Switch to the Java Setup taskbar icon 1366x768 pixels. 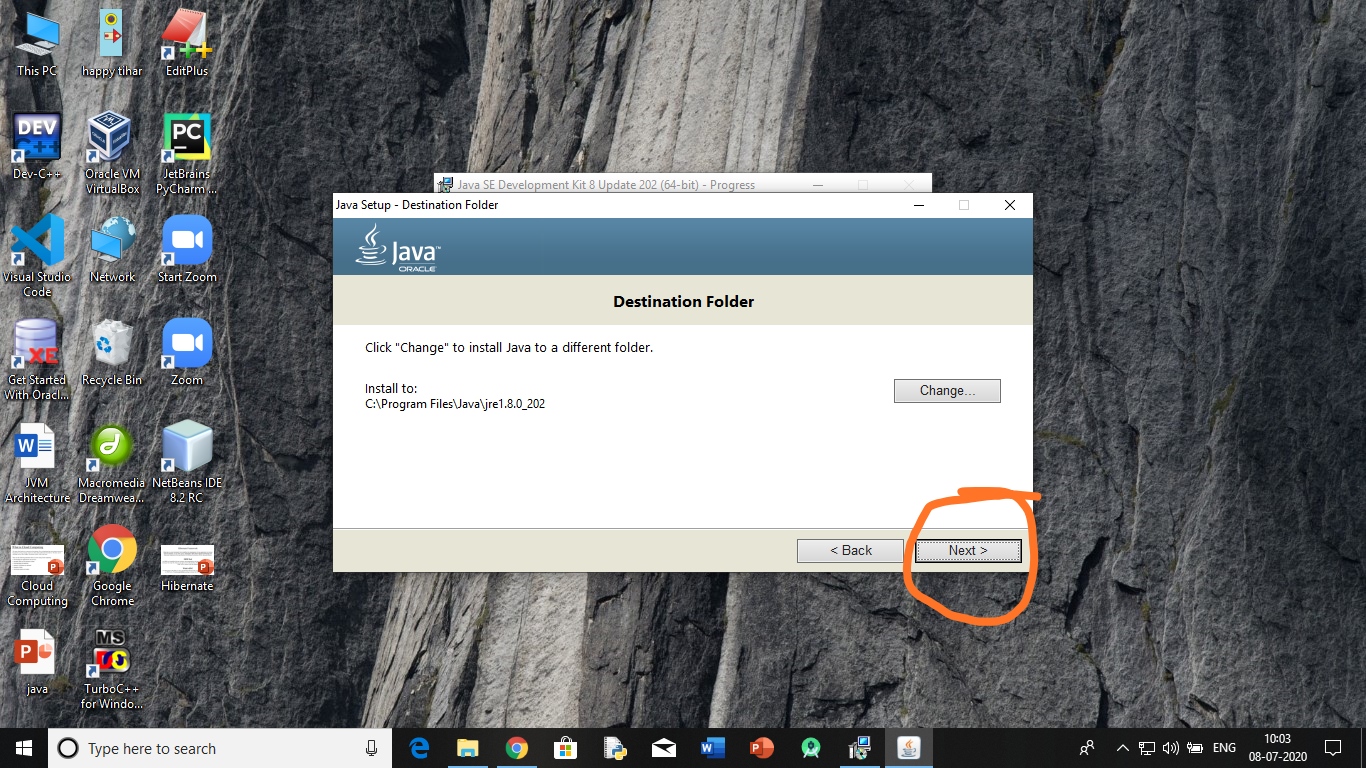(x=908, y=748)
